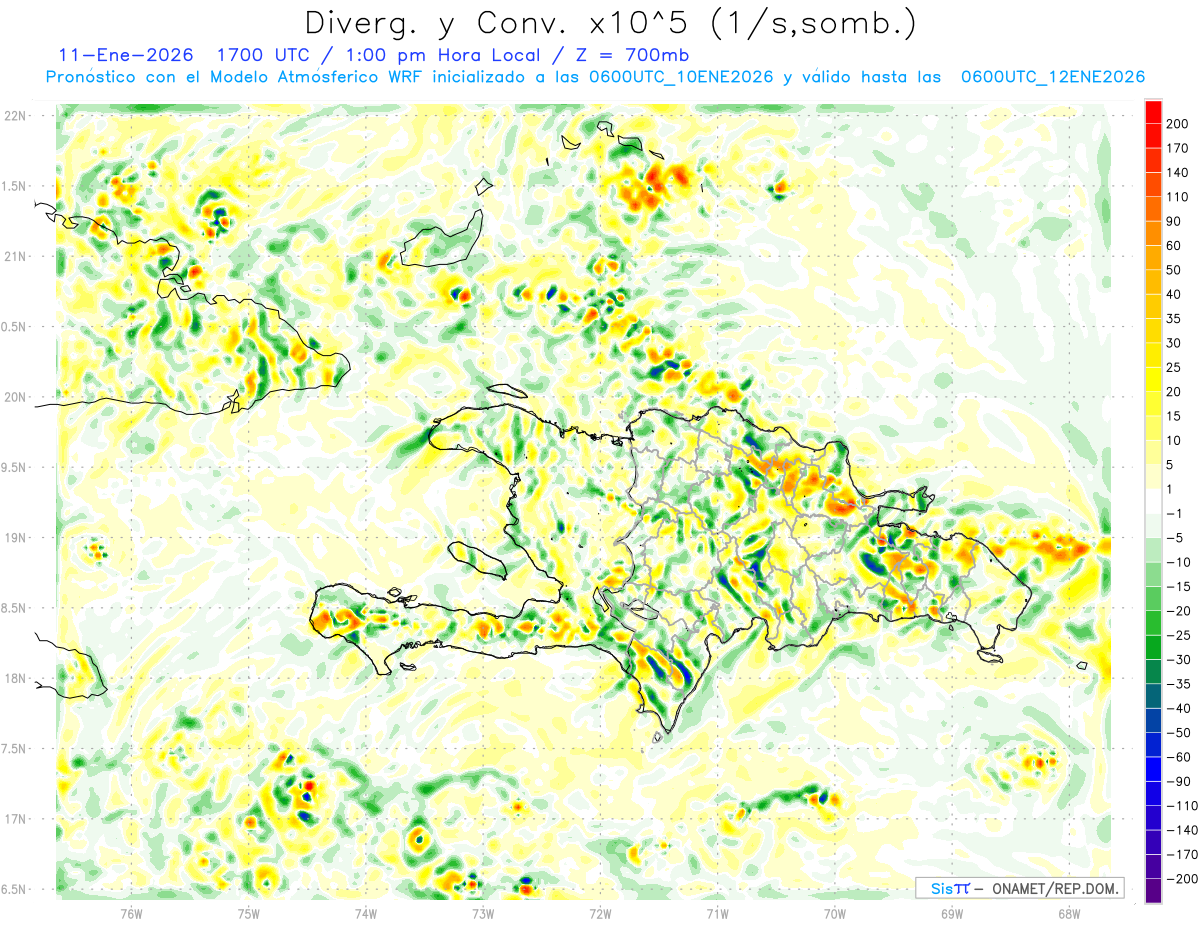This screenshot has height=927, width=1200.
Task: Click the '170' label on the color scale
Action: [x=1178, y=148]
